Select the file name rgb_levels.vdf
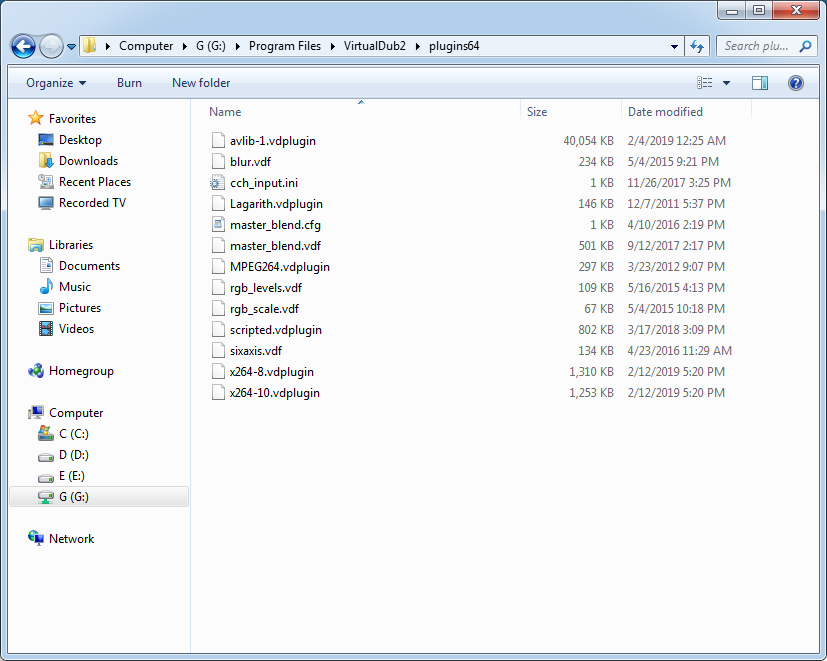The height and width of the screenshot is (661, 827). (x=266, y=288)
